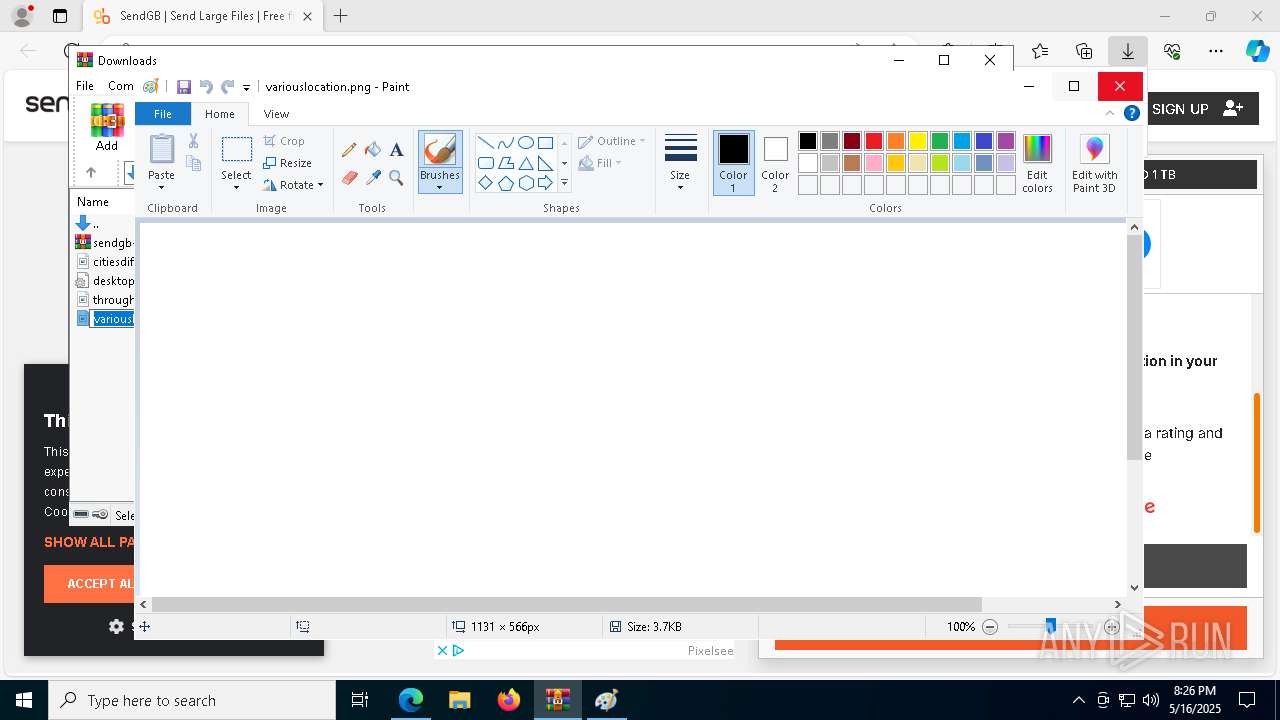Select the Color picker eyedropper tool
Image resolution: width=1280 pixels, height=720 pixels.
(x=373, y=178)
